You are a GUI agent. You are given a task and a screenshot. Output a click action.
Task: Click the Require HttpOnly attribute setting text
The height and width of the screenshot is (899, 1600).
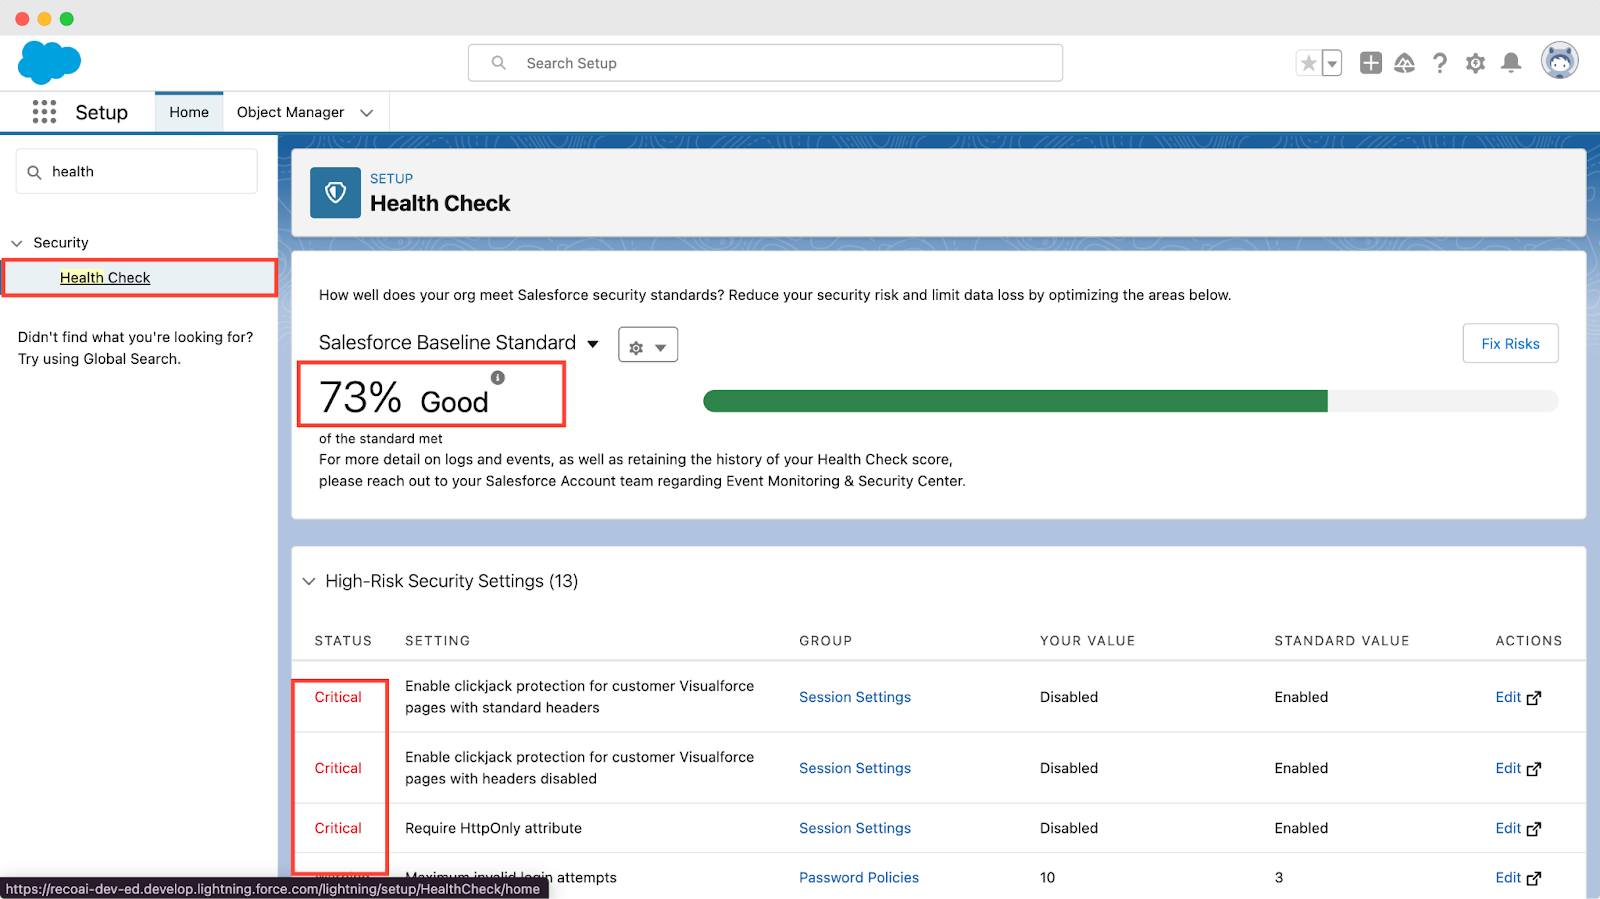pyautogui.click(x=493, y=828)
